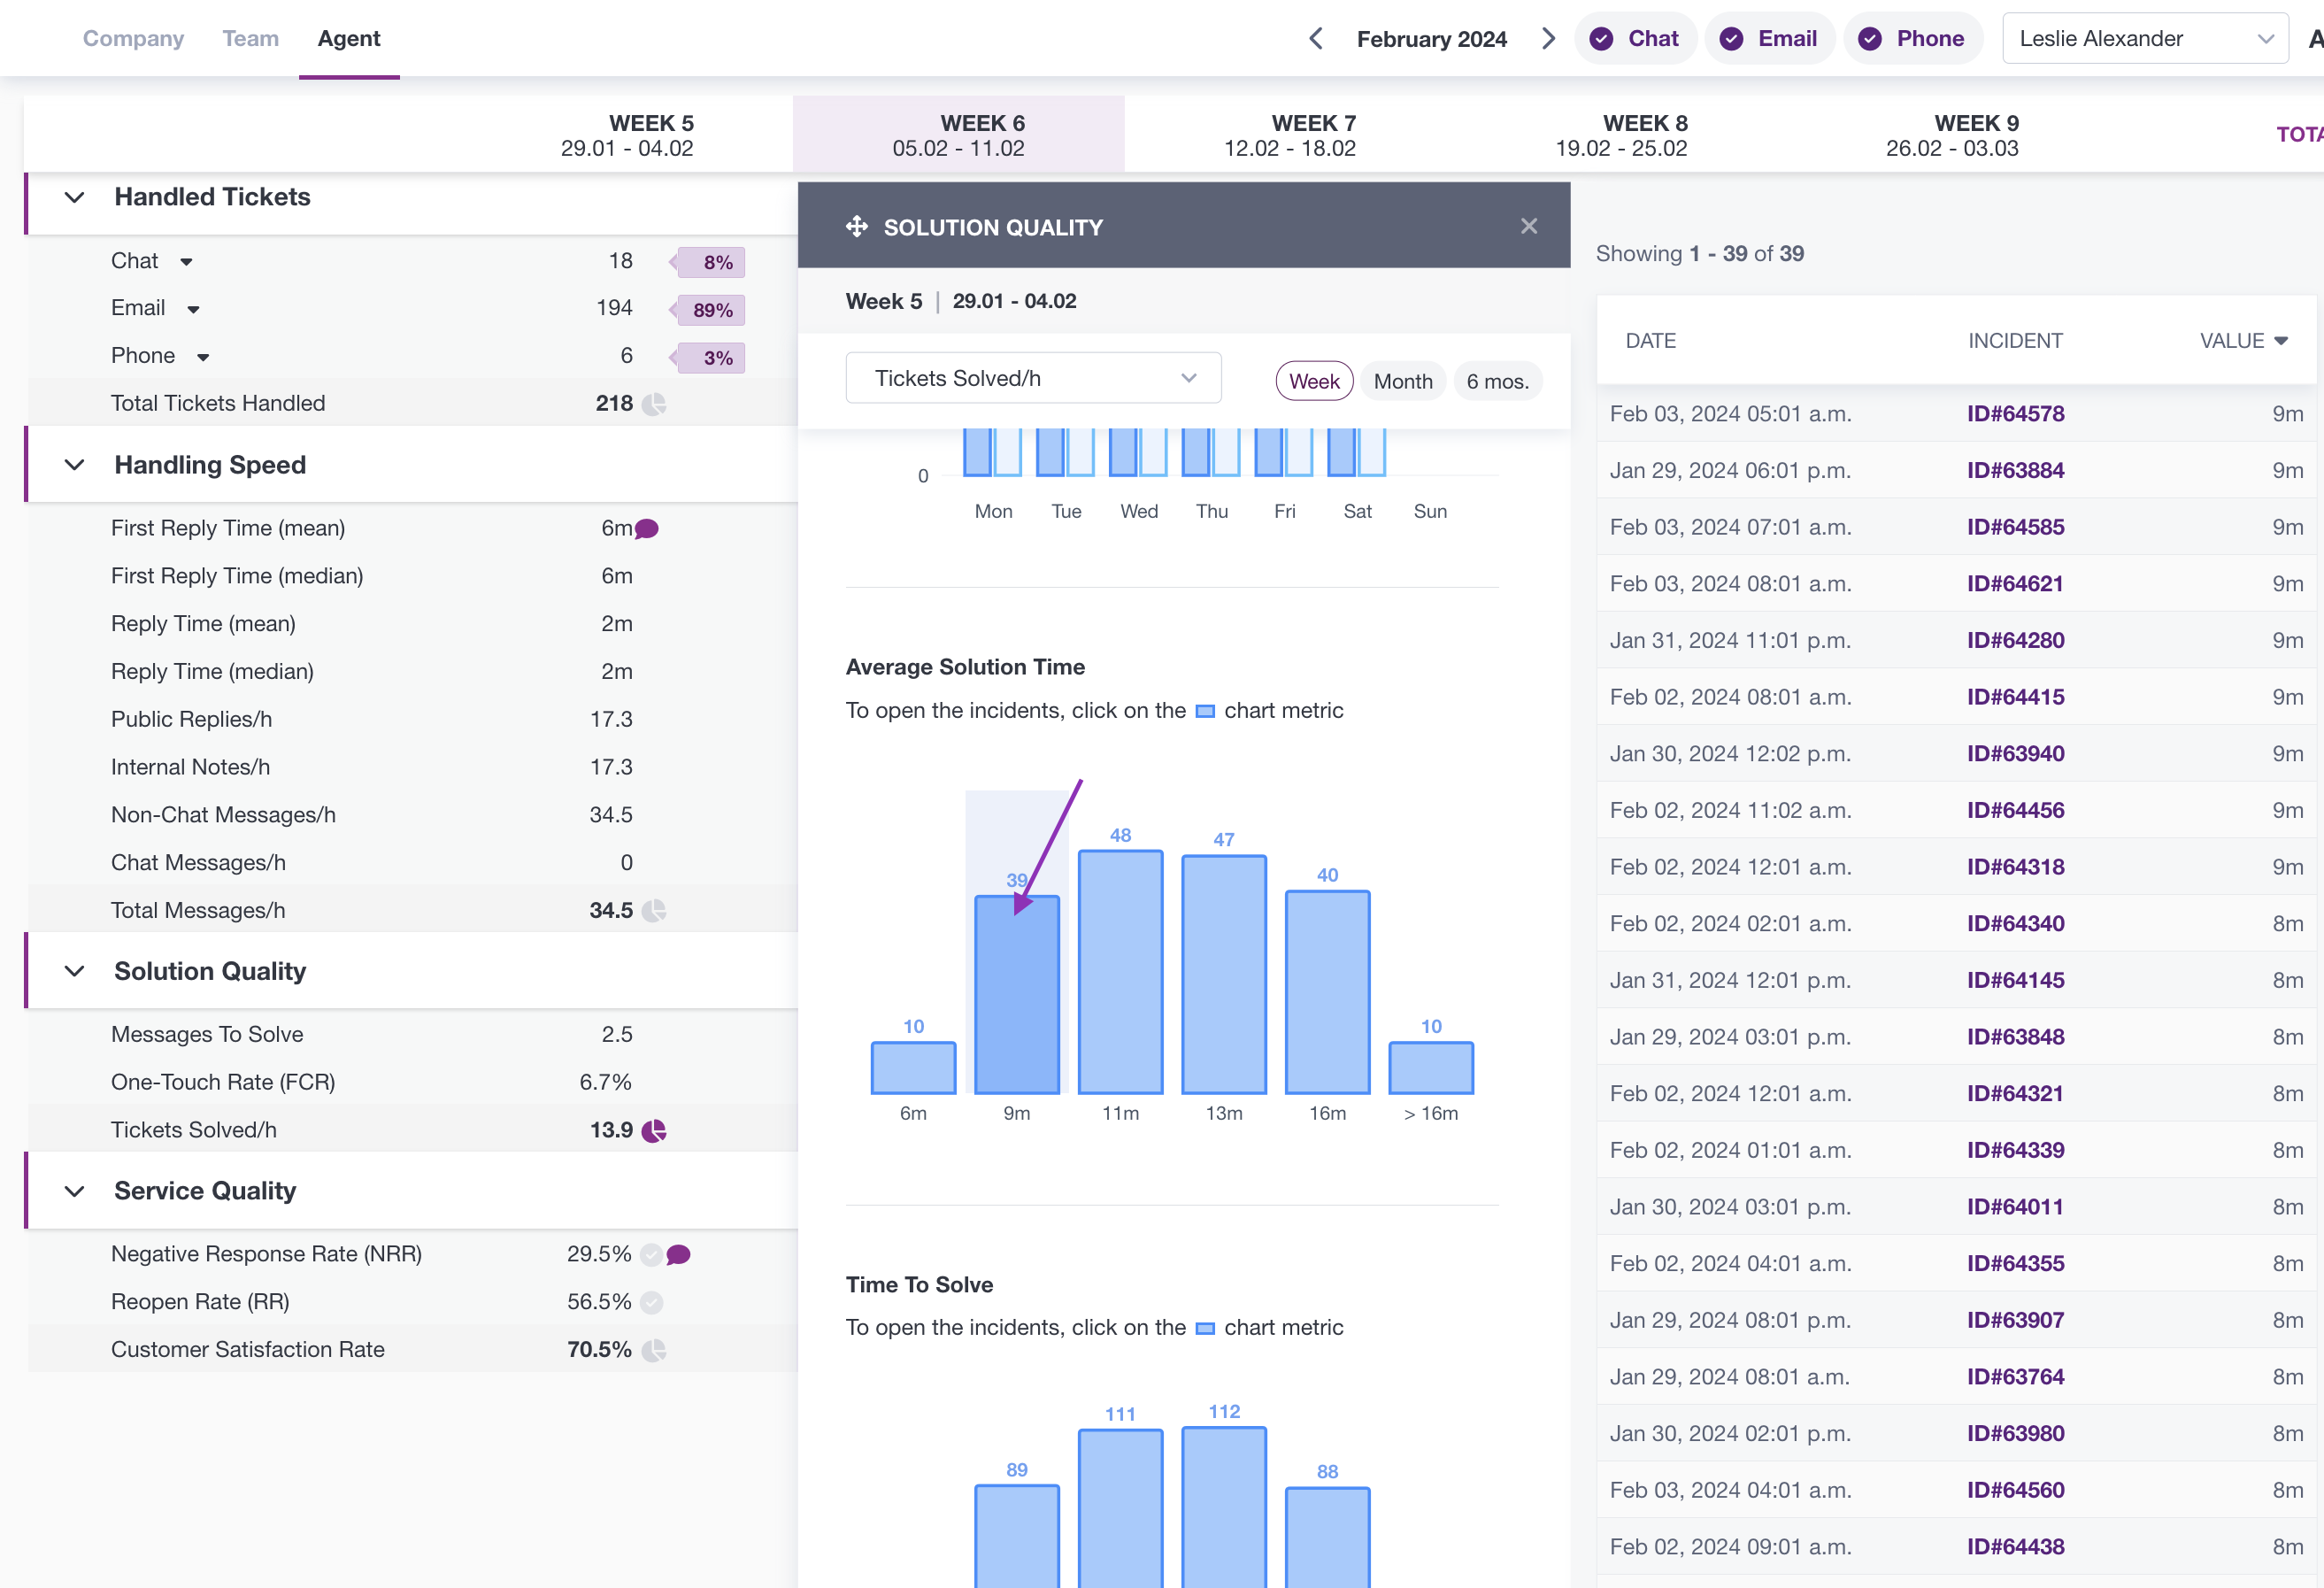
Task: Switch to the Company tab
Action: (x=133, y=39)
